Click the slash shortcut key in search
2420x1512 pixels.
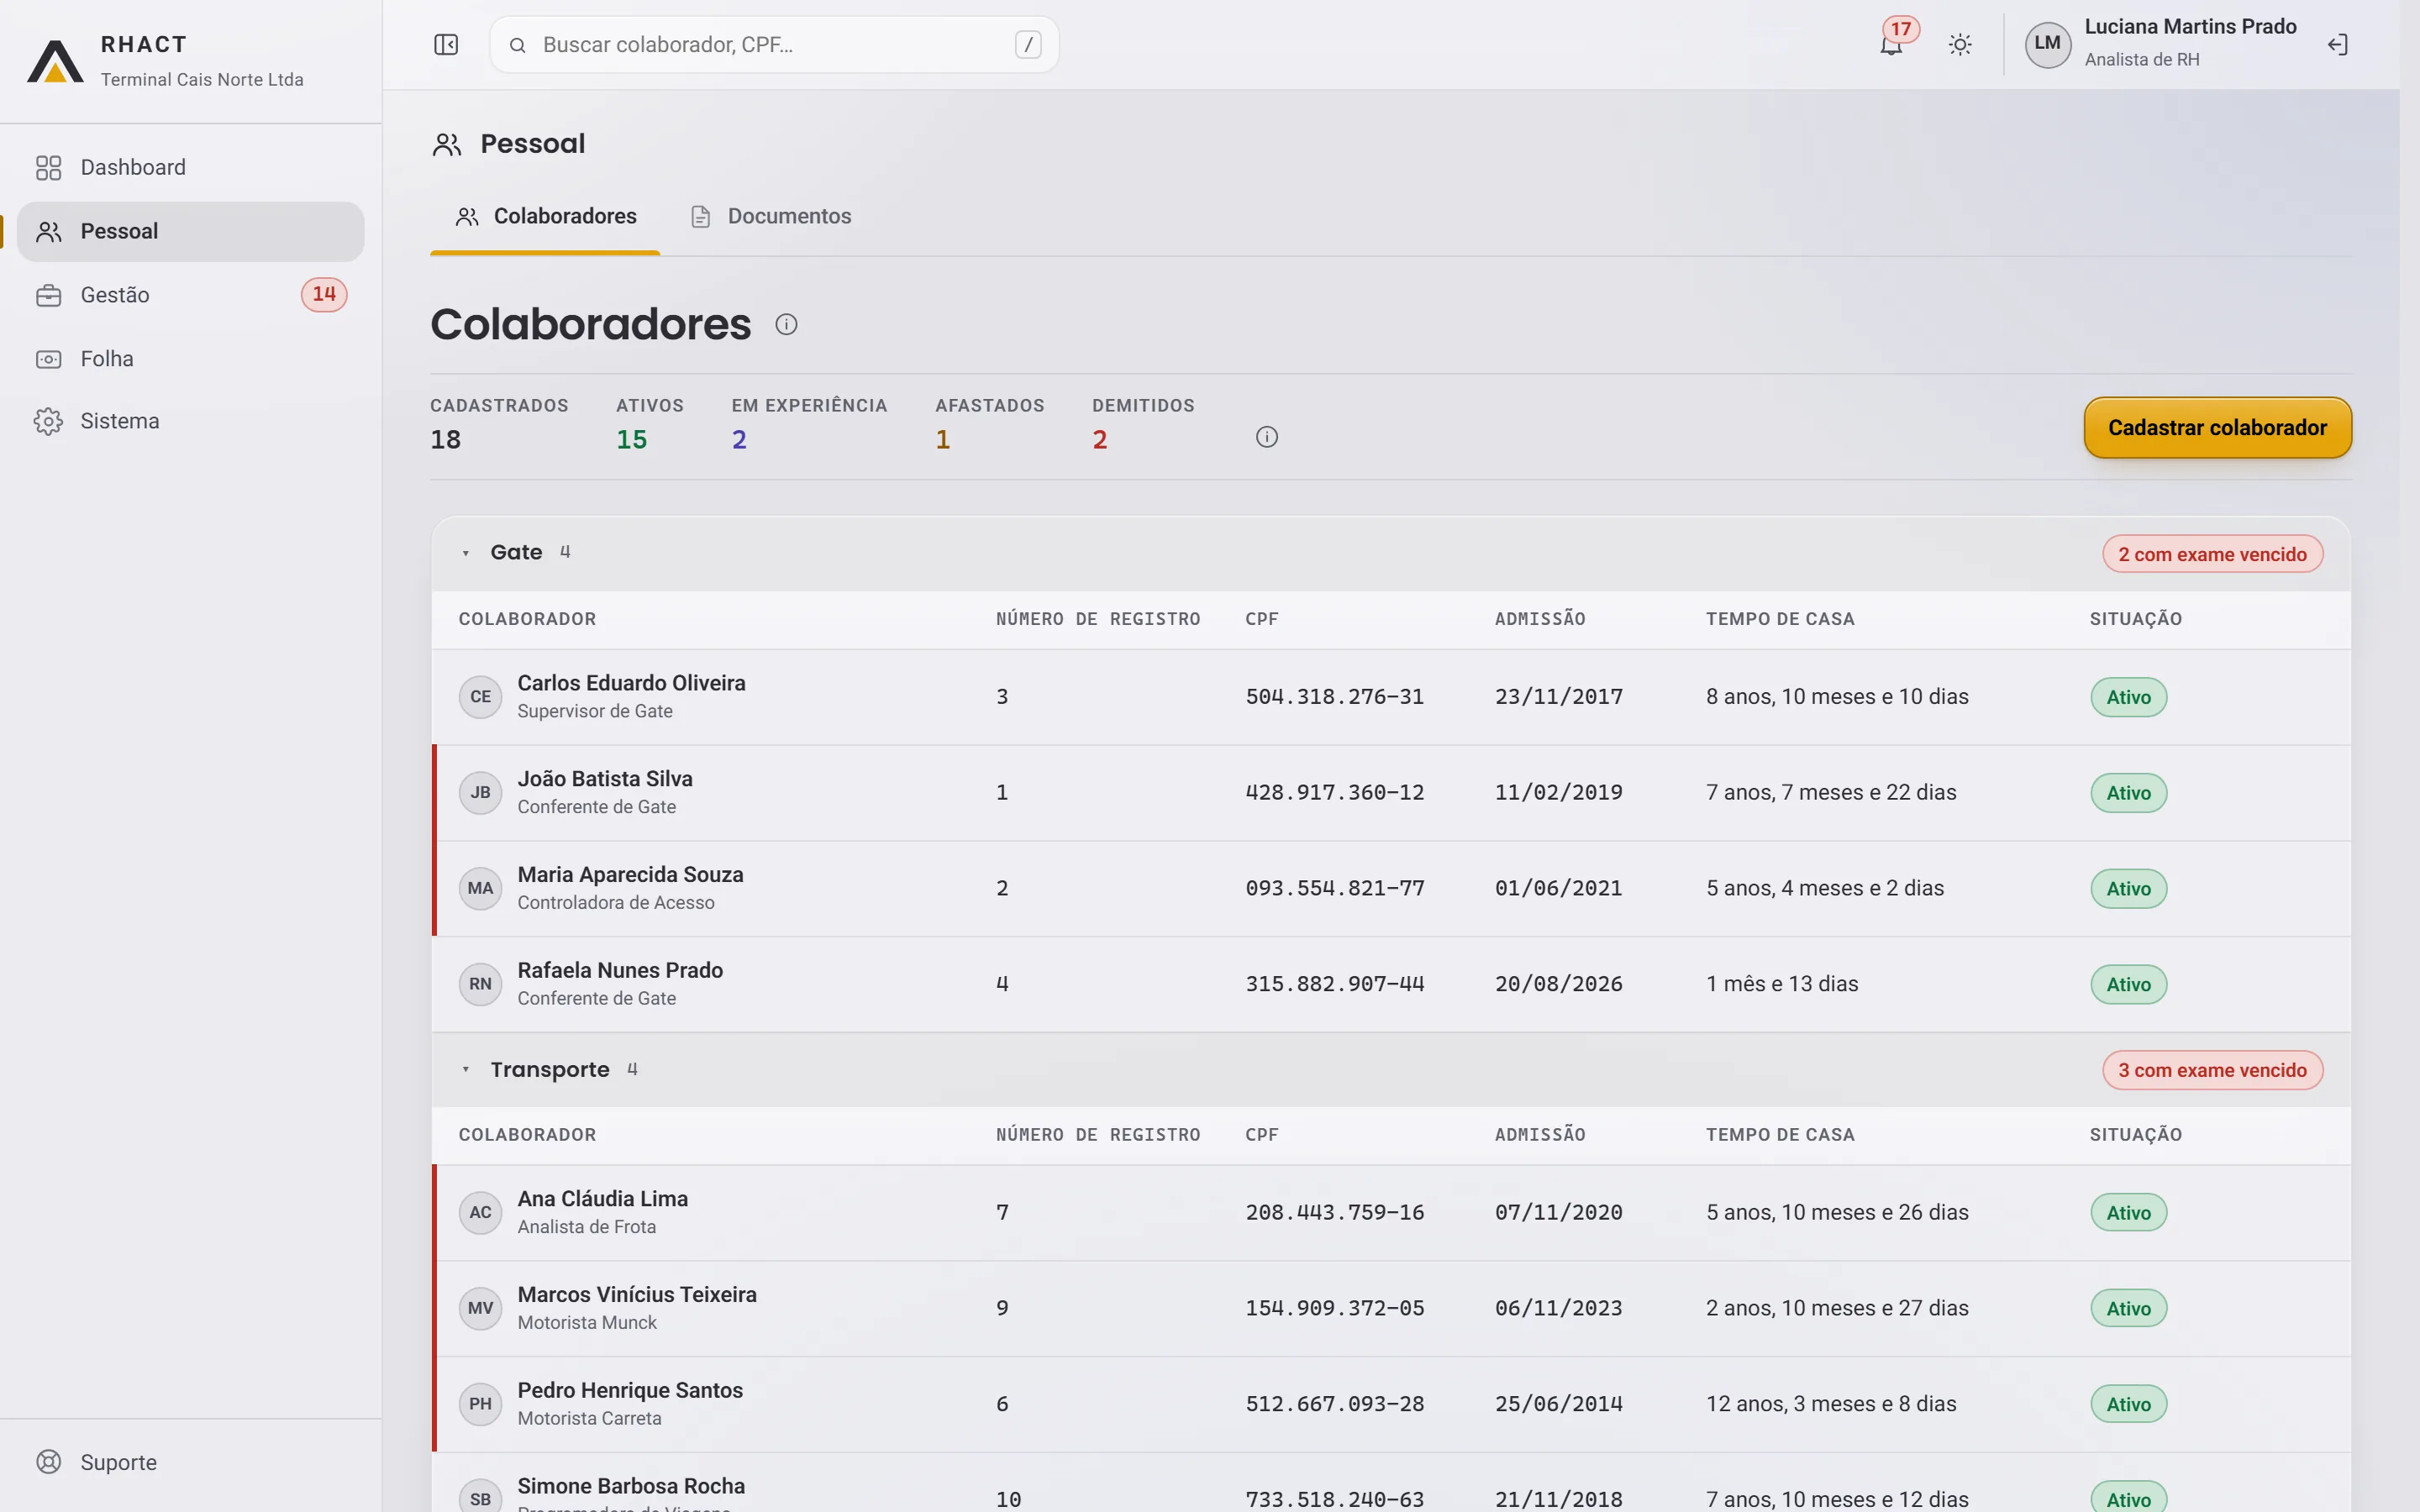click(x=1028, y=44)
